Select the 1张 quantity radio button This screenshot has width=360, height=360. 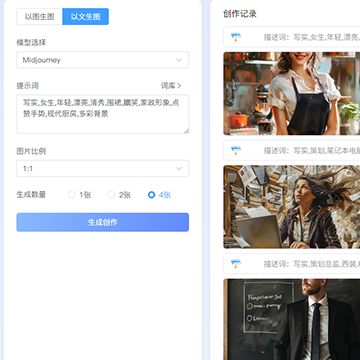coord(72,195)
